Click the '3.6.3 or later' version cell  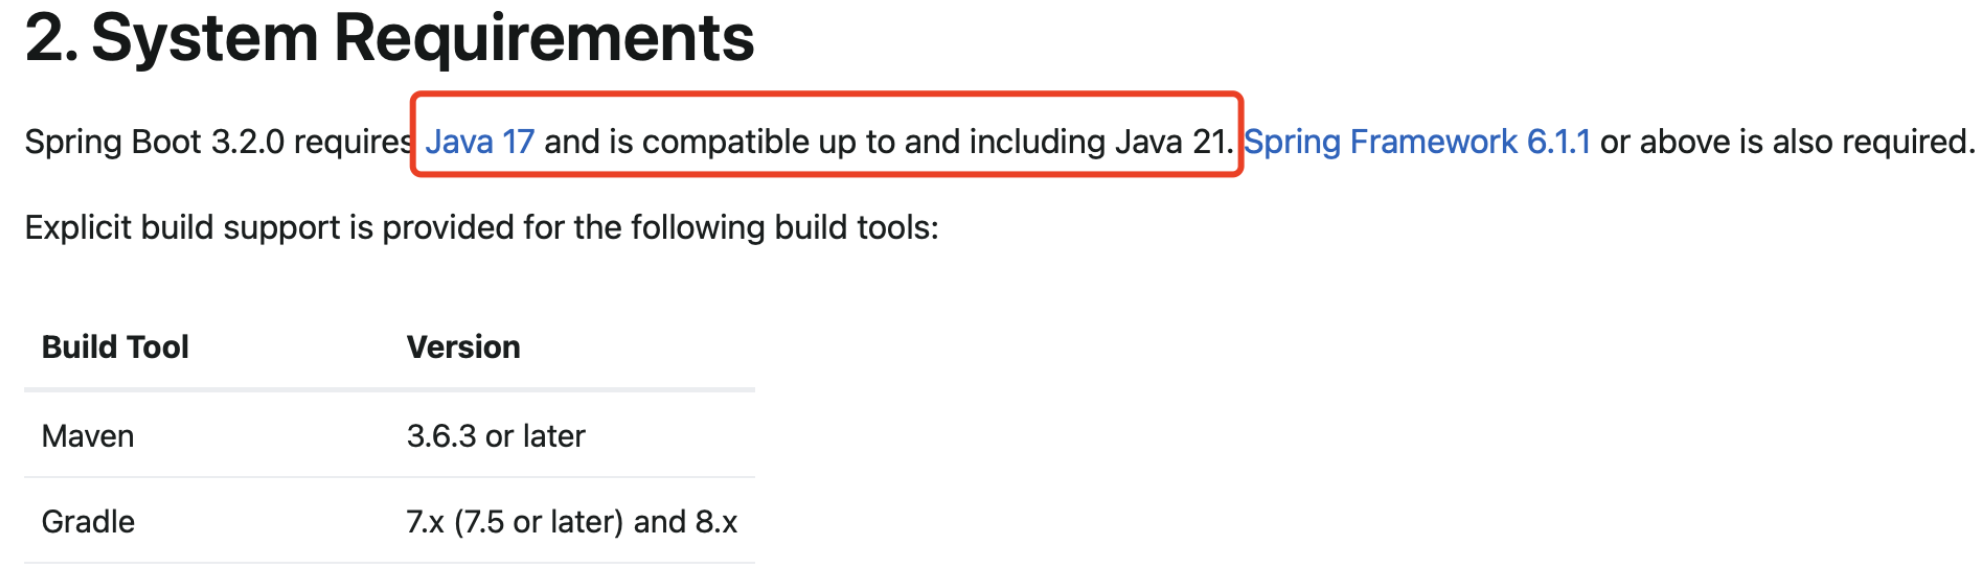point(496,436)
